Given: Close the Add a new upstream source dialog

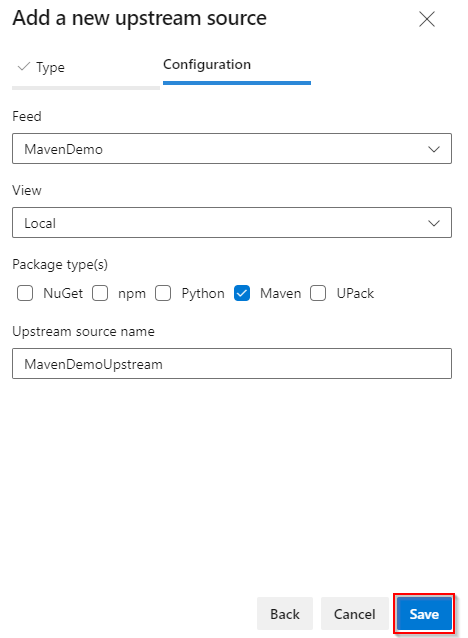Looking at the screenshot, I should [x=427, y=19].
